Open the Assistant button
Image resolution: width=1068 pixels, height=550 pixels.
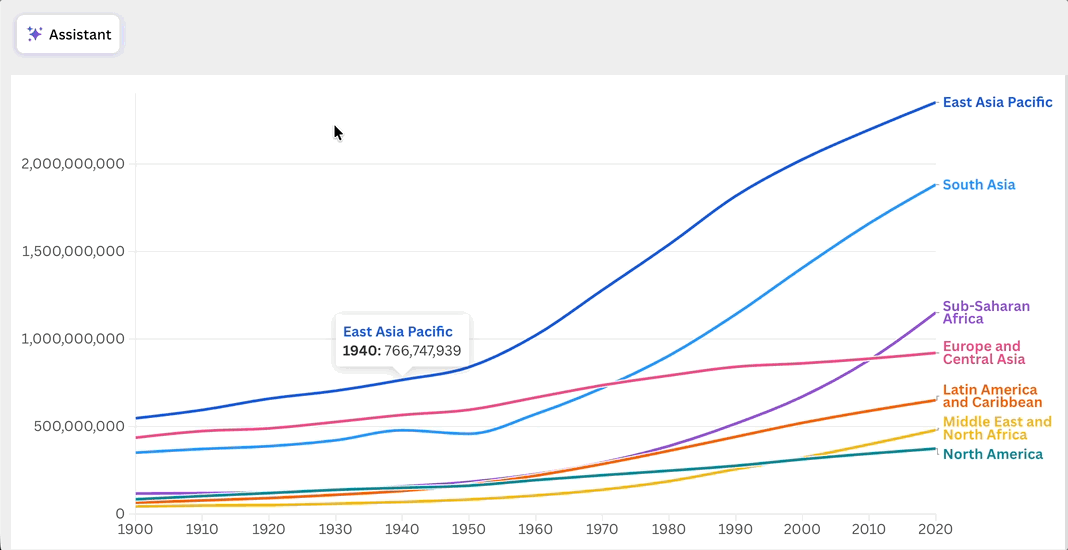68,34
